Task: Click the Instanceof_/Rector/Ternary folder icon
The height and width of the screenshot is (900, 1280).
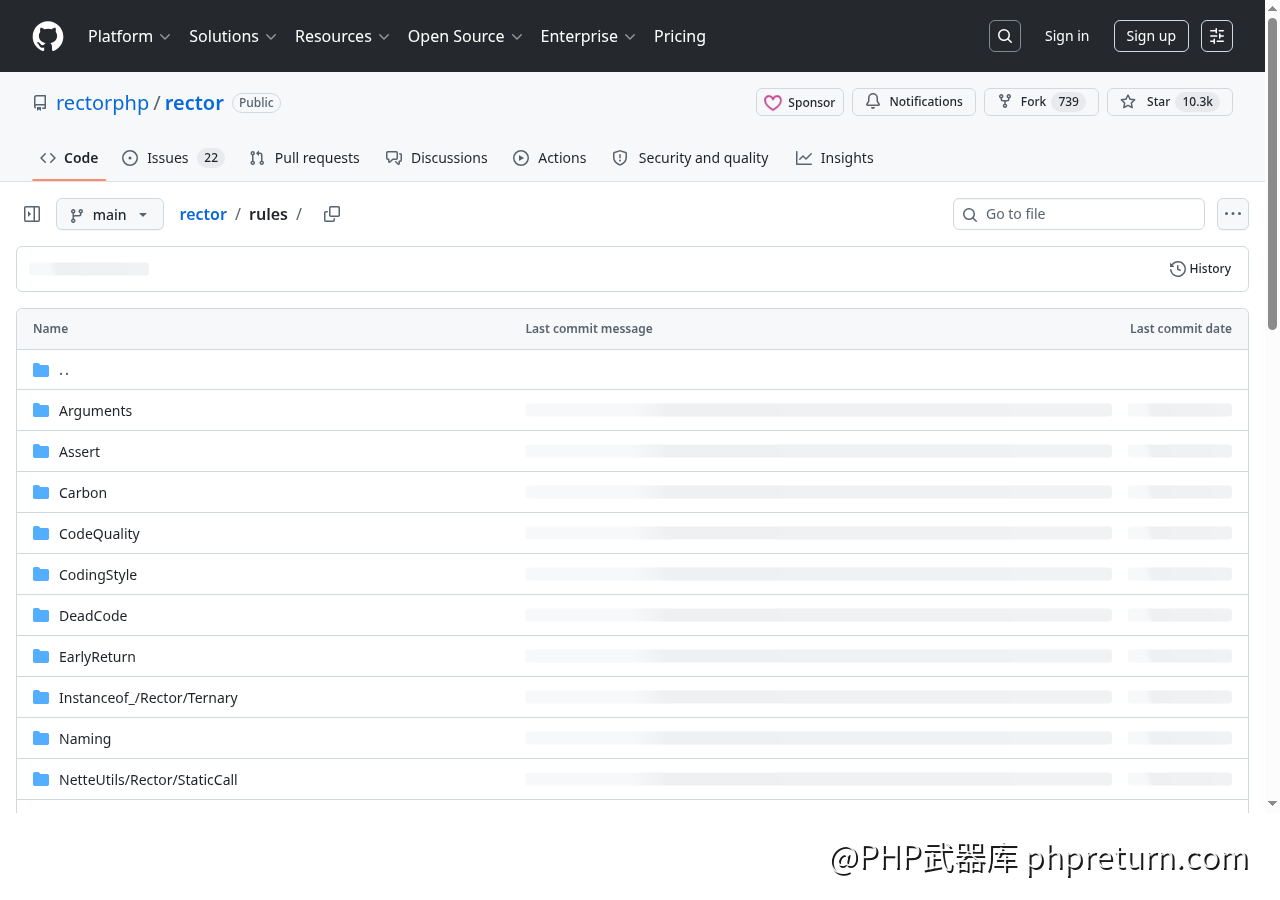Action: click(x=41, y=697)
